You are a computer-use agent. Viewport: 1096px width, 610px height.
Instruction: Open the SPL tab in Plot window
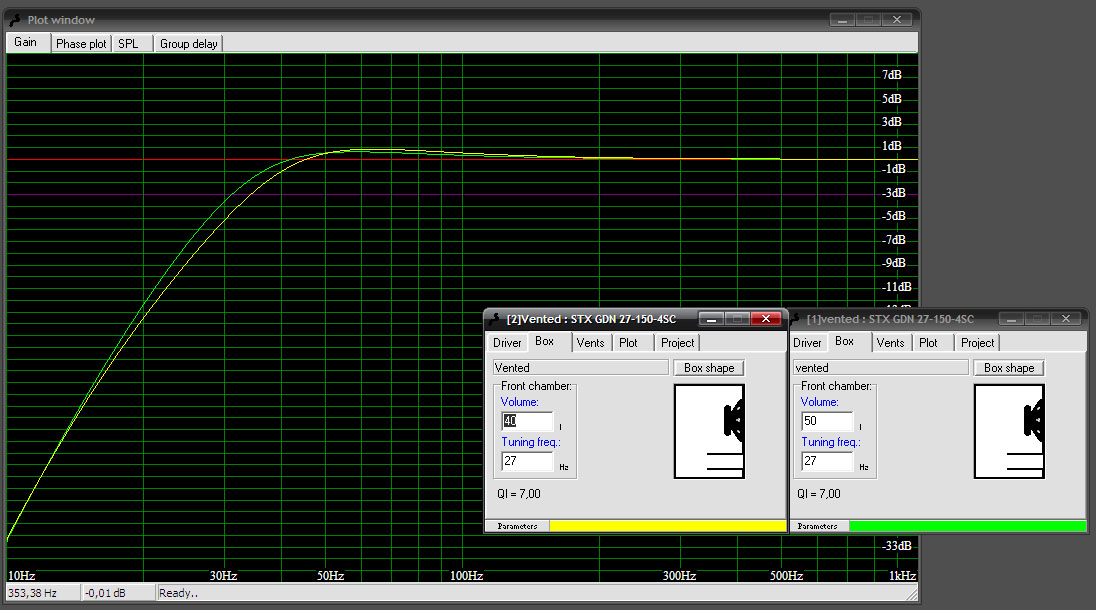[128, 44]
